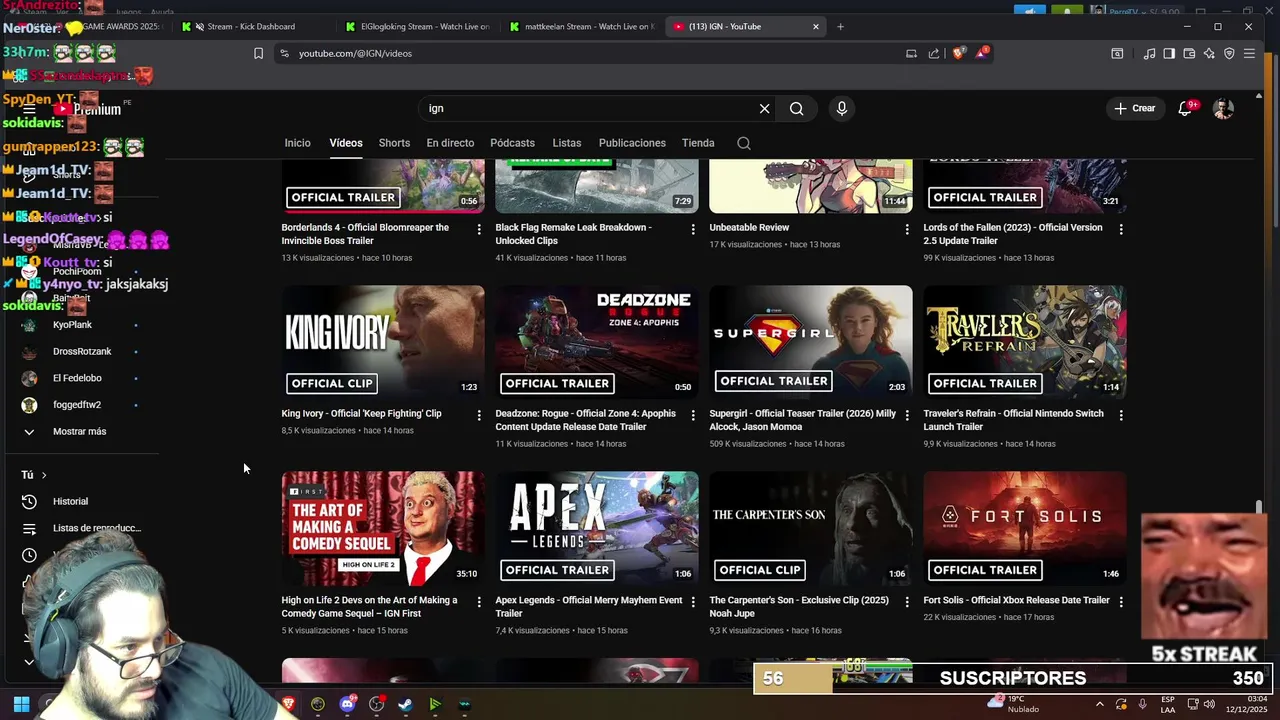
Task: Open YouTube notifications bell
Action: click(1185, 108)
